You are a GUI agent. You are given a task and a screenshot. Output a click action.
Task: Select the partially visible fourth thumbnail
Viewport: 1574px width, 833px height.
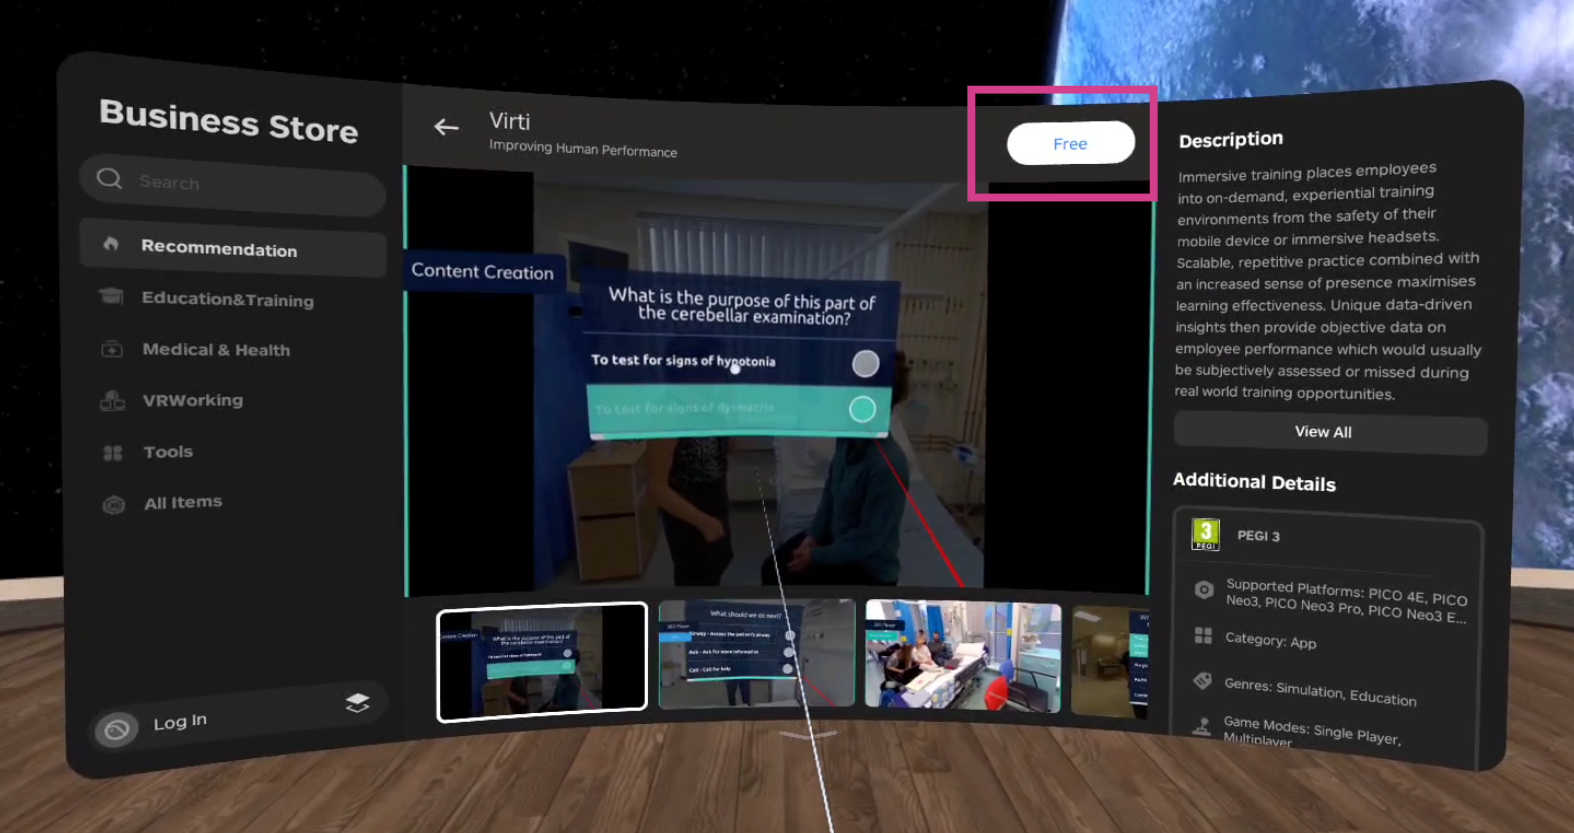pos(1110,662)
